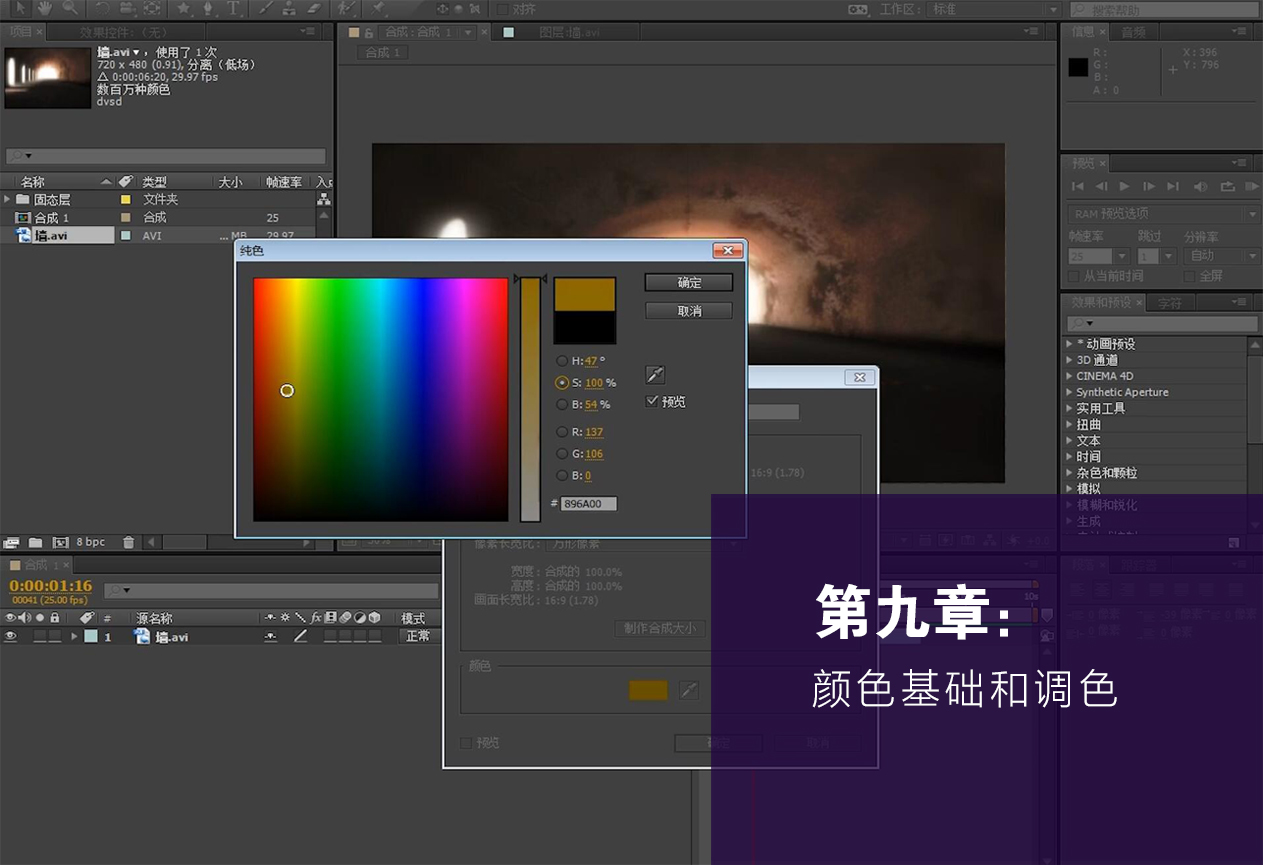Click the 合成 1 breadcrumb button in viewer
The height and width of the screenshot is (865, 1263).
[x=382, y=52]
